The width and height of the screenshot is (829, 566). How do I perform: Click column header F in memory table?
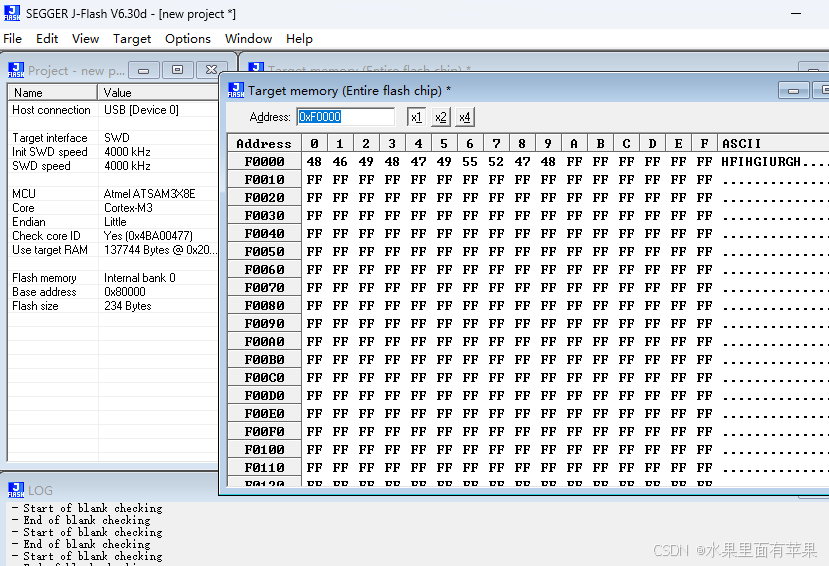coord(704,143)
